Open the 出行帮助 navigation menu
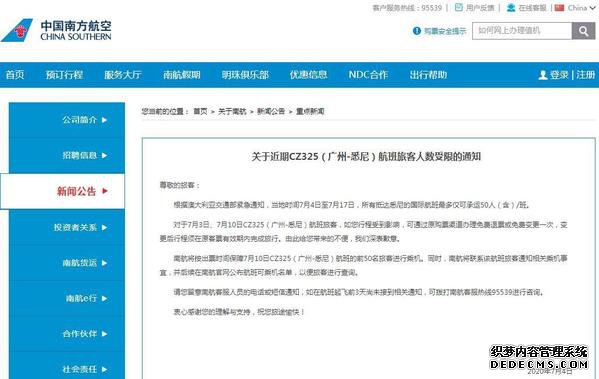This screenshot has width=599, height=379. click(x=428, y=75)
